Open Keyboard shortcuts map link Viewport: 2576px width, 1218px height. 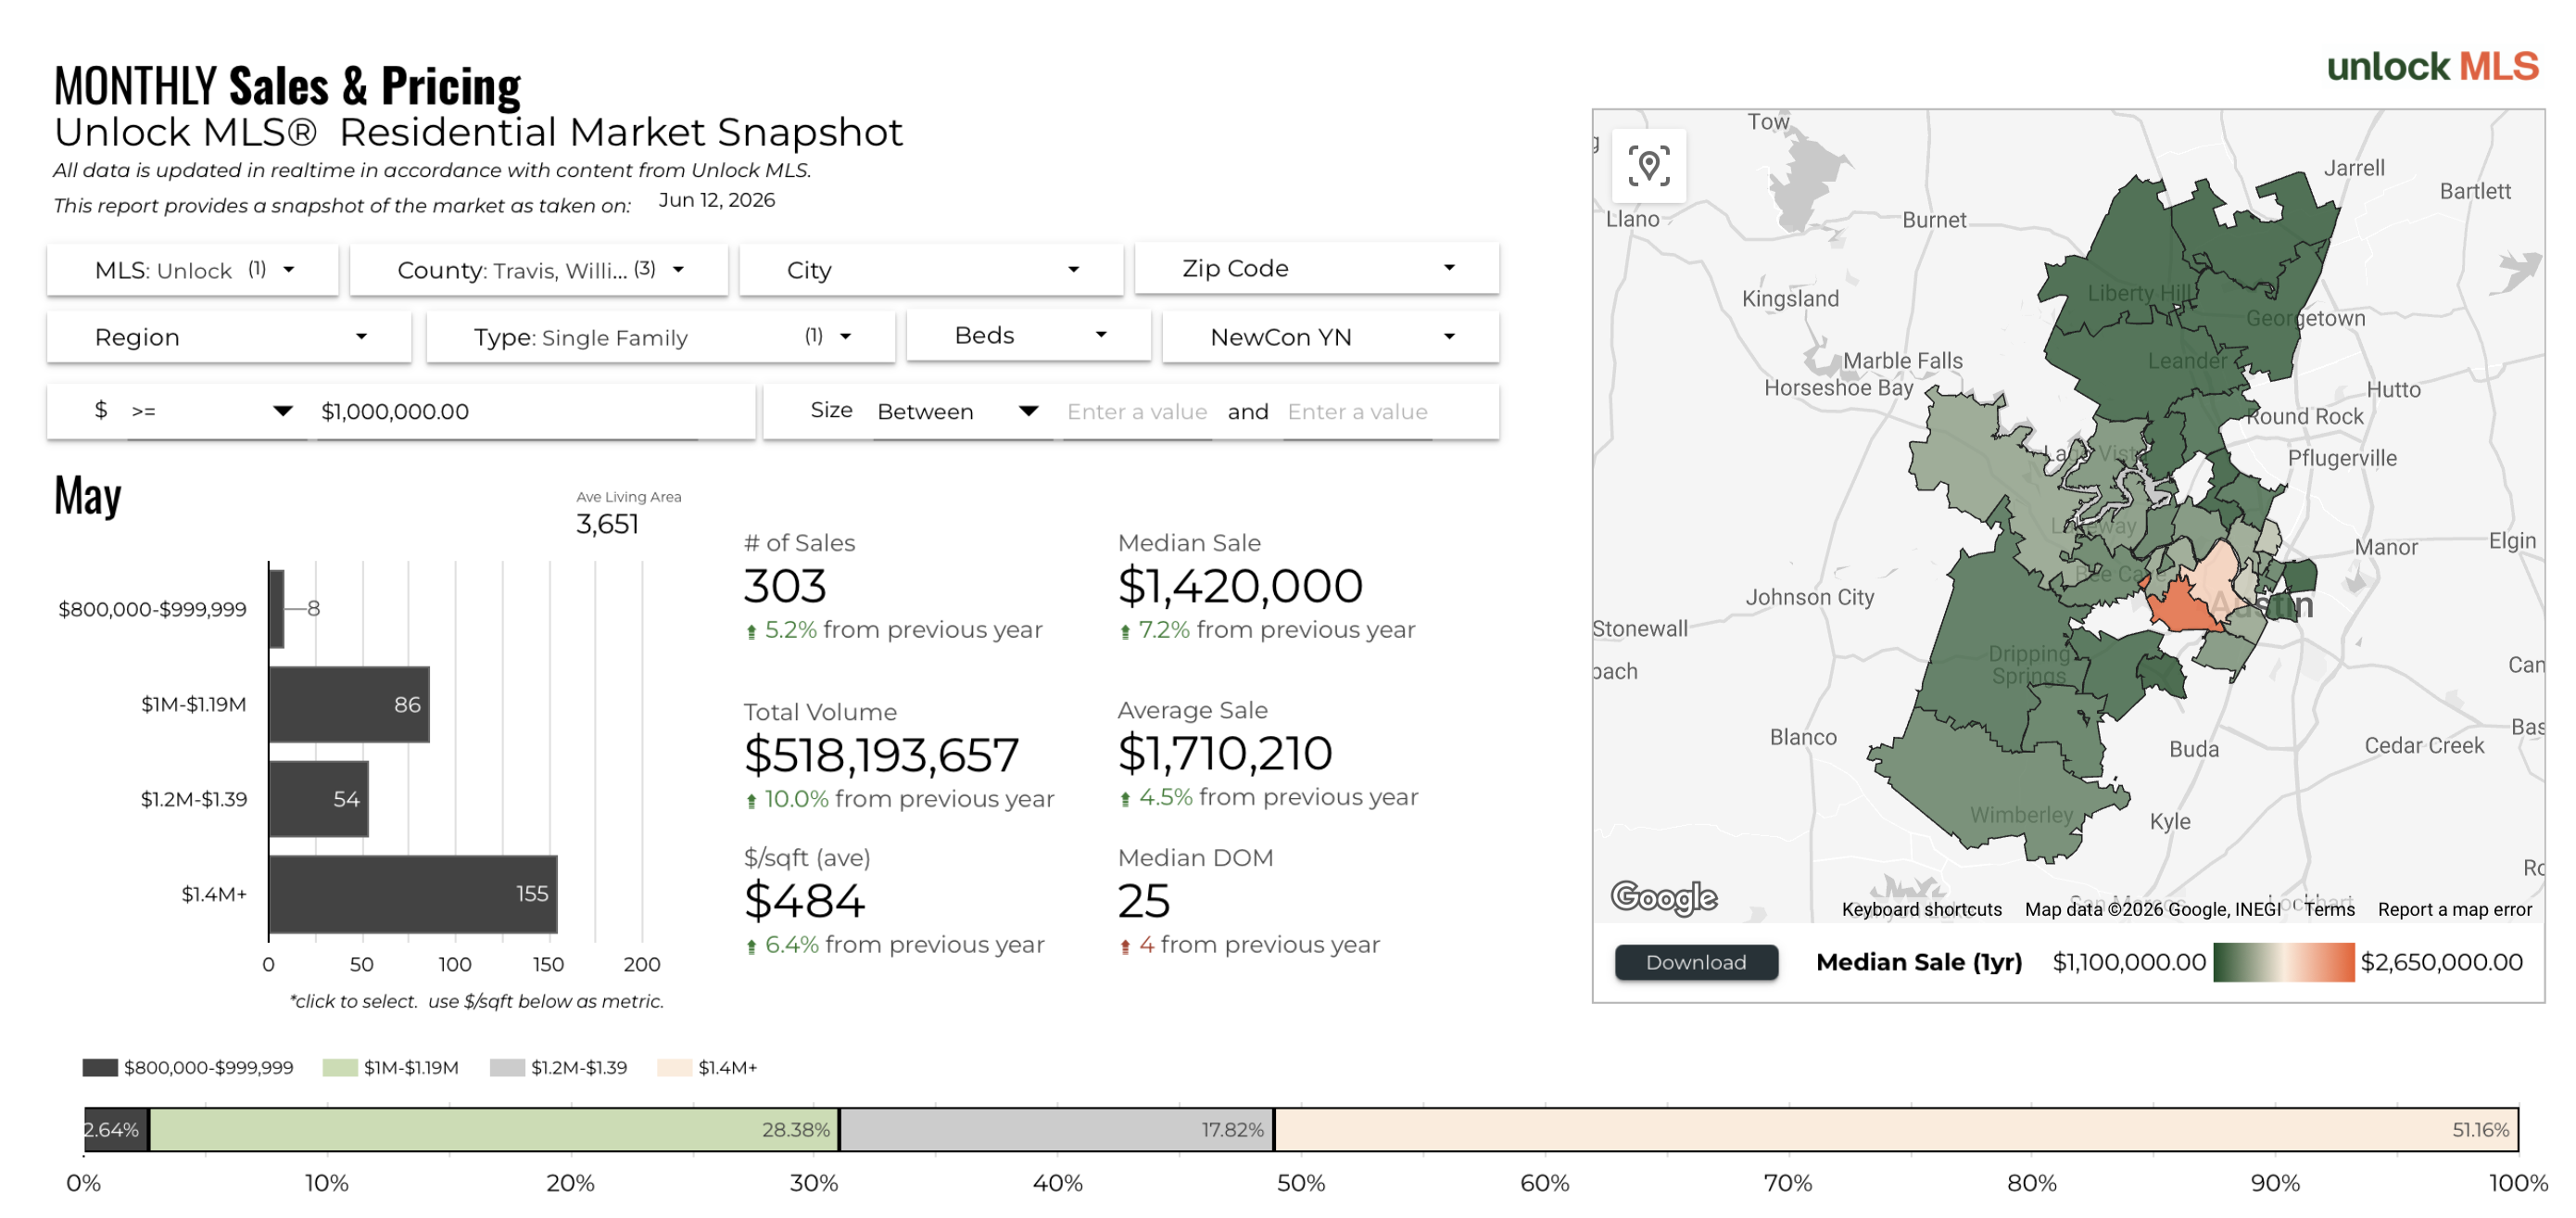[1921, 908]
